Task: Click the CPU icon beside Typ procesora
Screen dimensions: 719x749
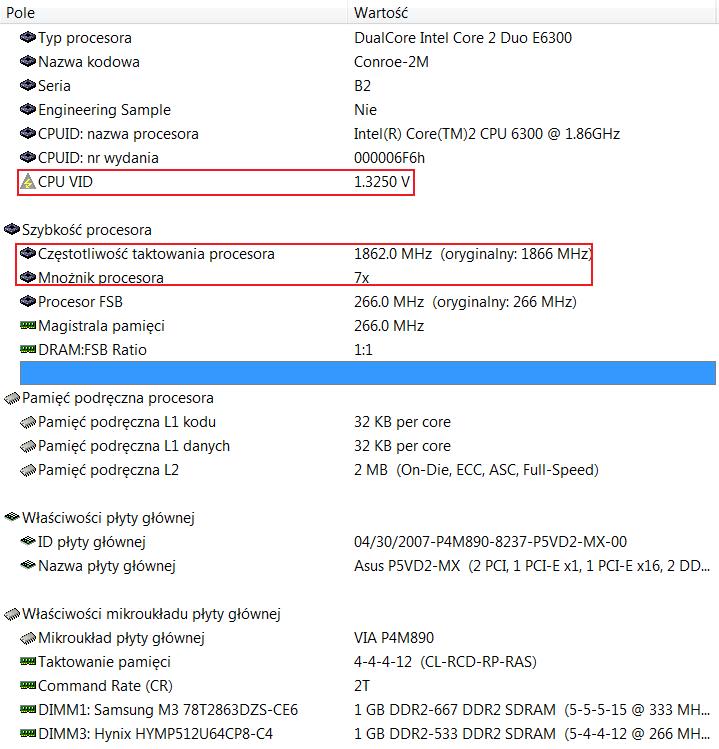Action: (x=28, y=38)
